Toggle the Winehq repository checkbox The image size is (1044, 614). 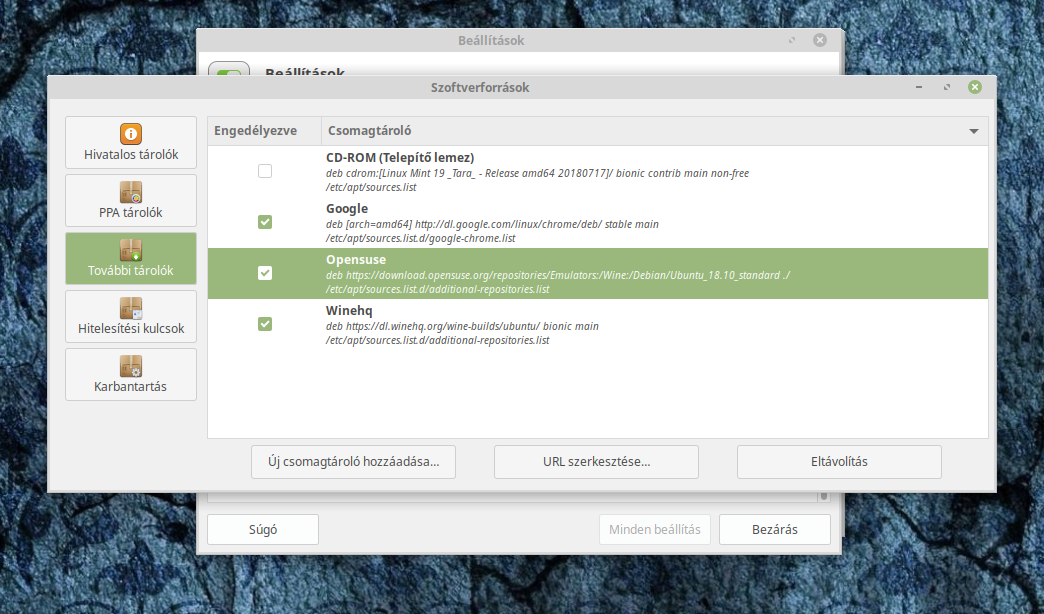[x=265, y=324]
